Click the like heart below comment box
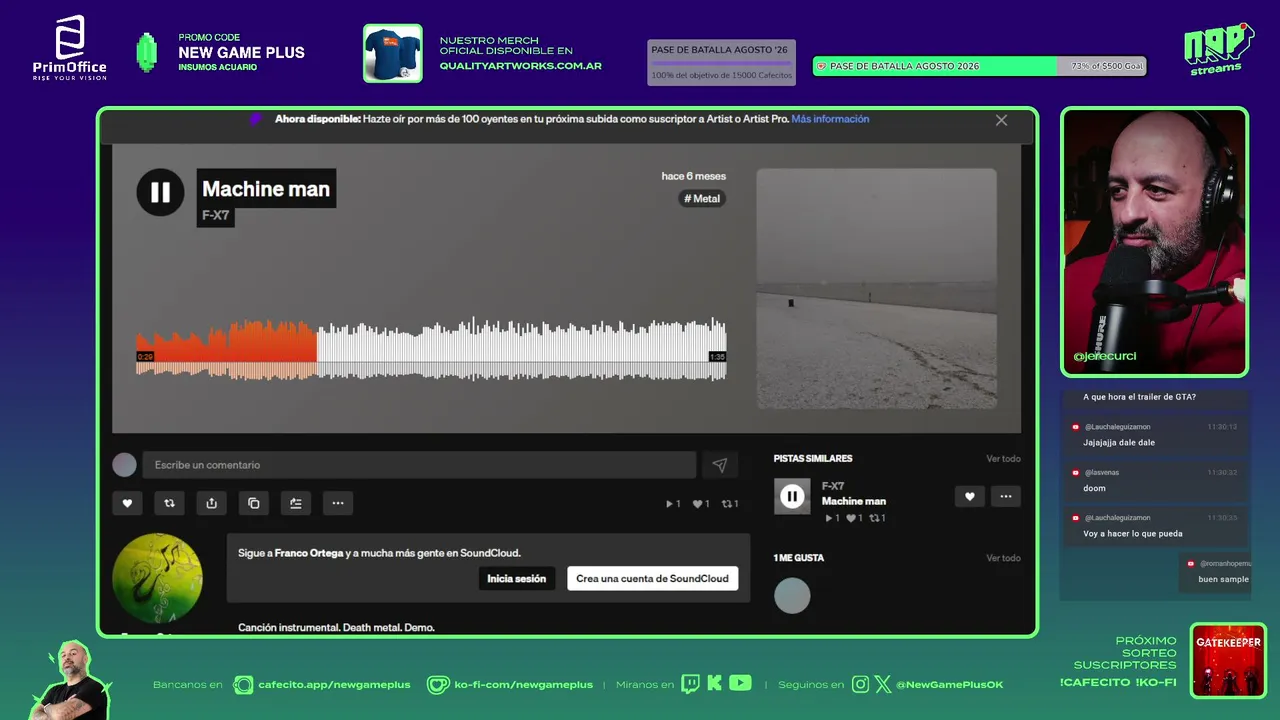 127,503
